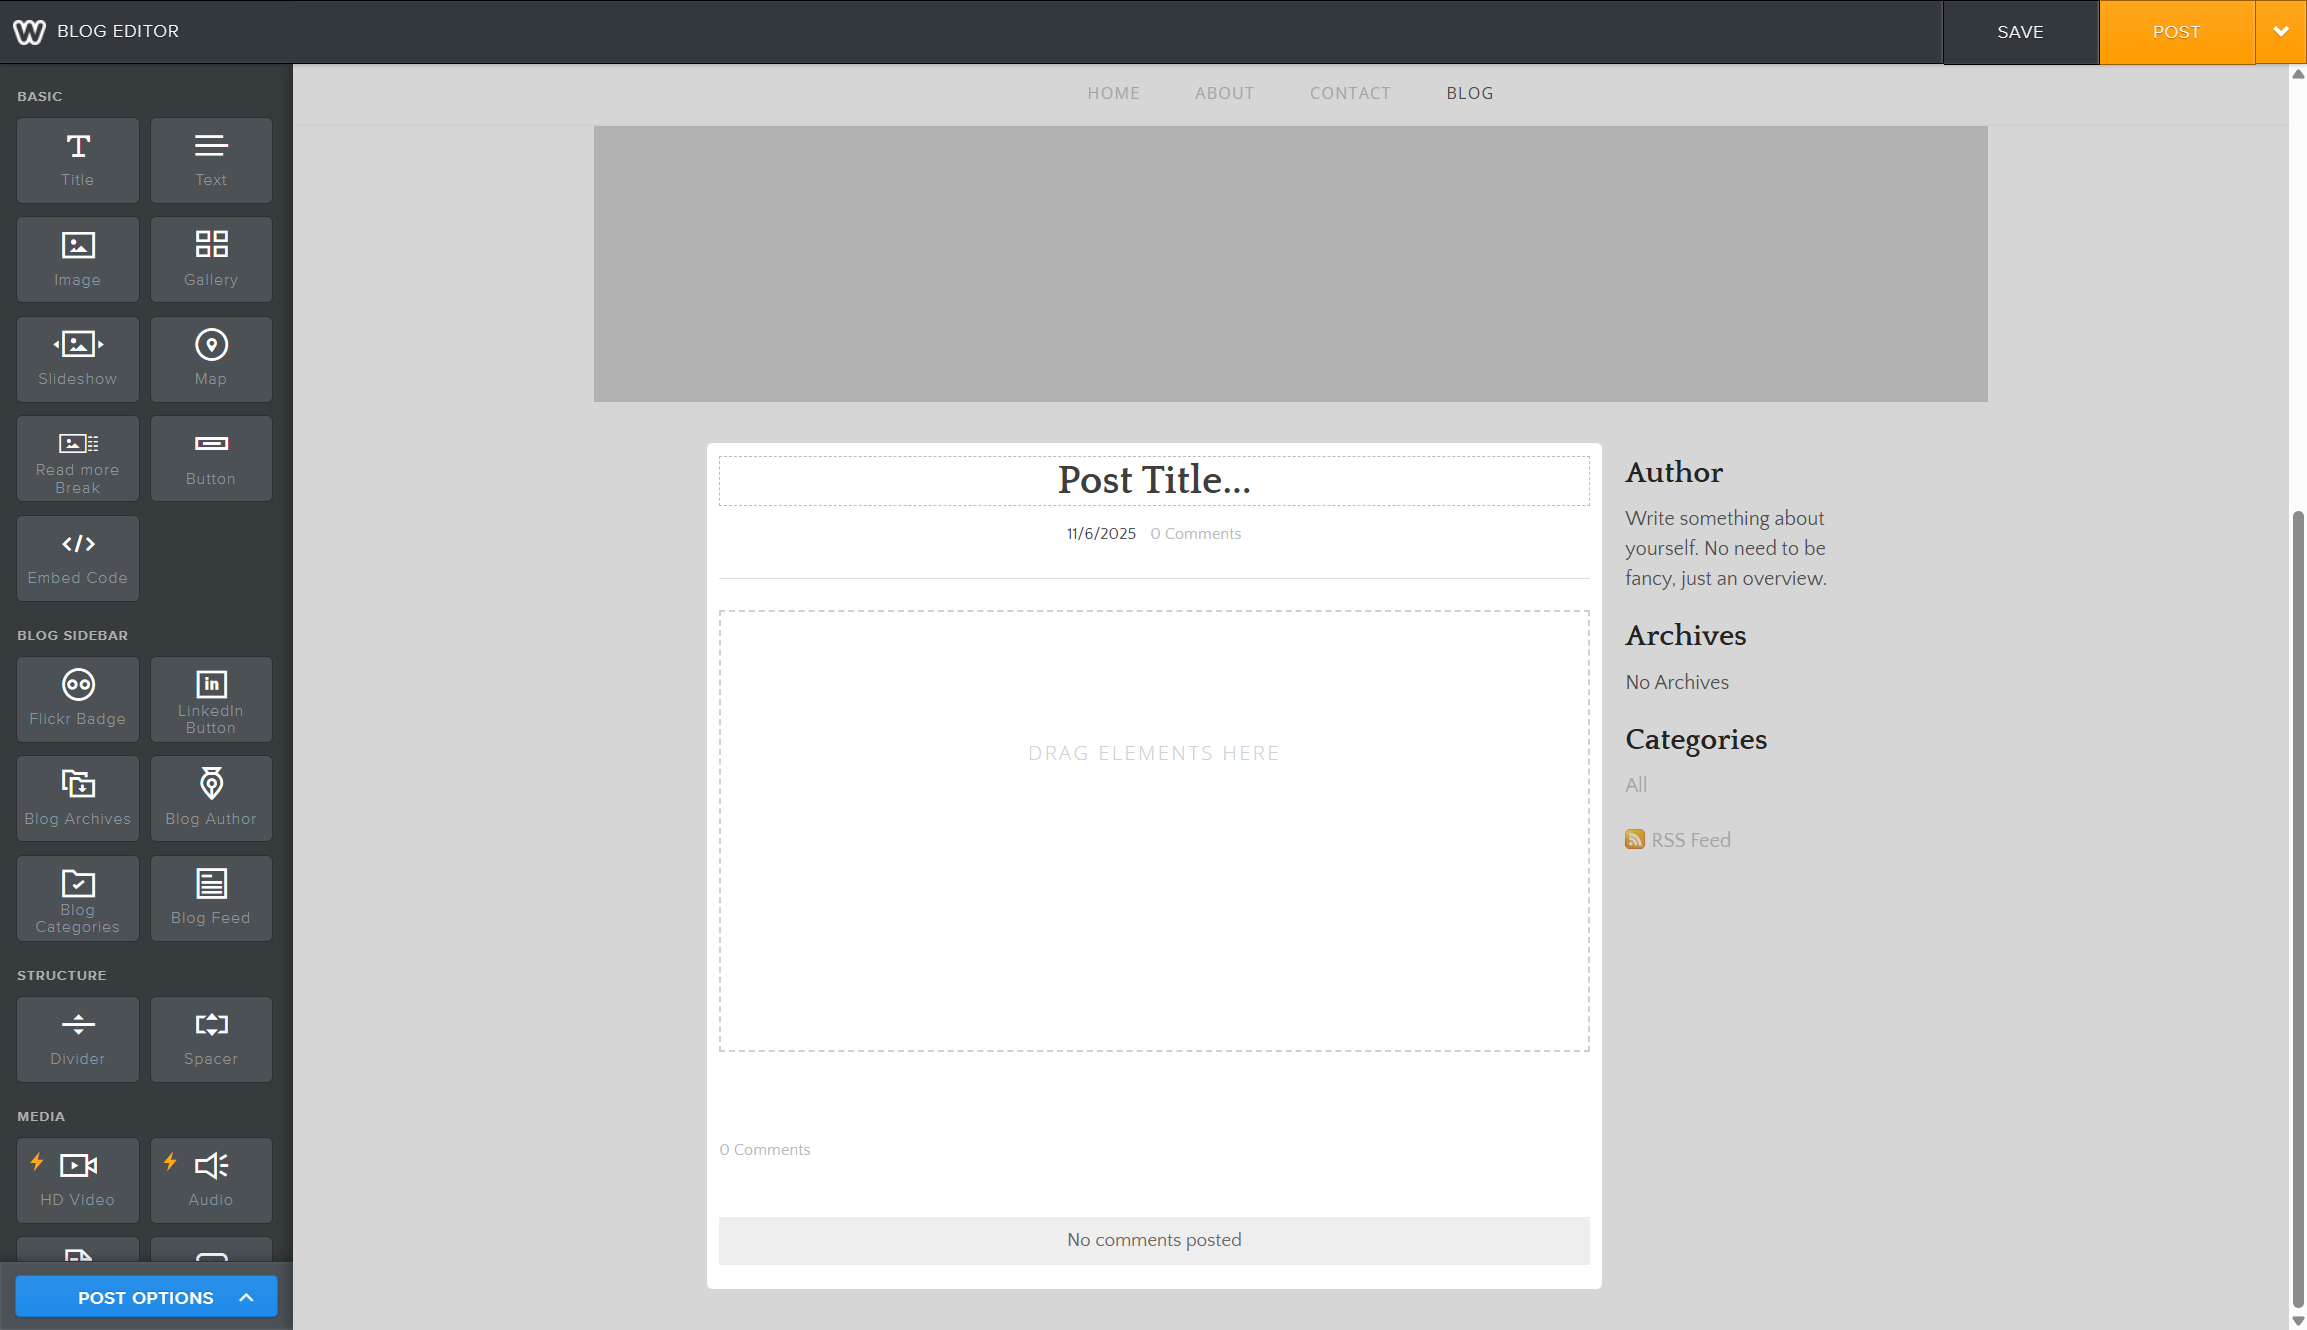This screenshot has height=1330, width=2307.
Task: Pick the Slideshow element
Action: pos(77,358)
